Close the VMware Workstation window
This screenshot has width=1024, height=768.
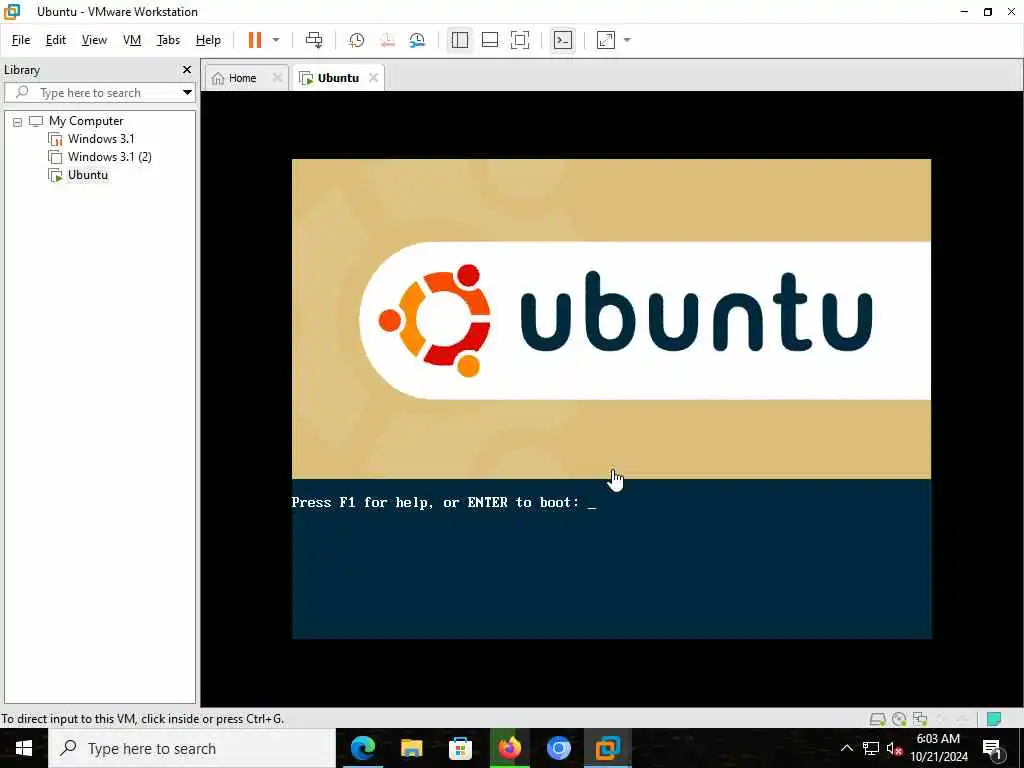(1011, 12)
